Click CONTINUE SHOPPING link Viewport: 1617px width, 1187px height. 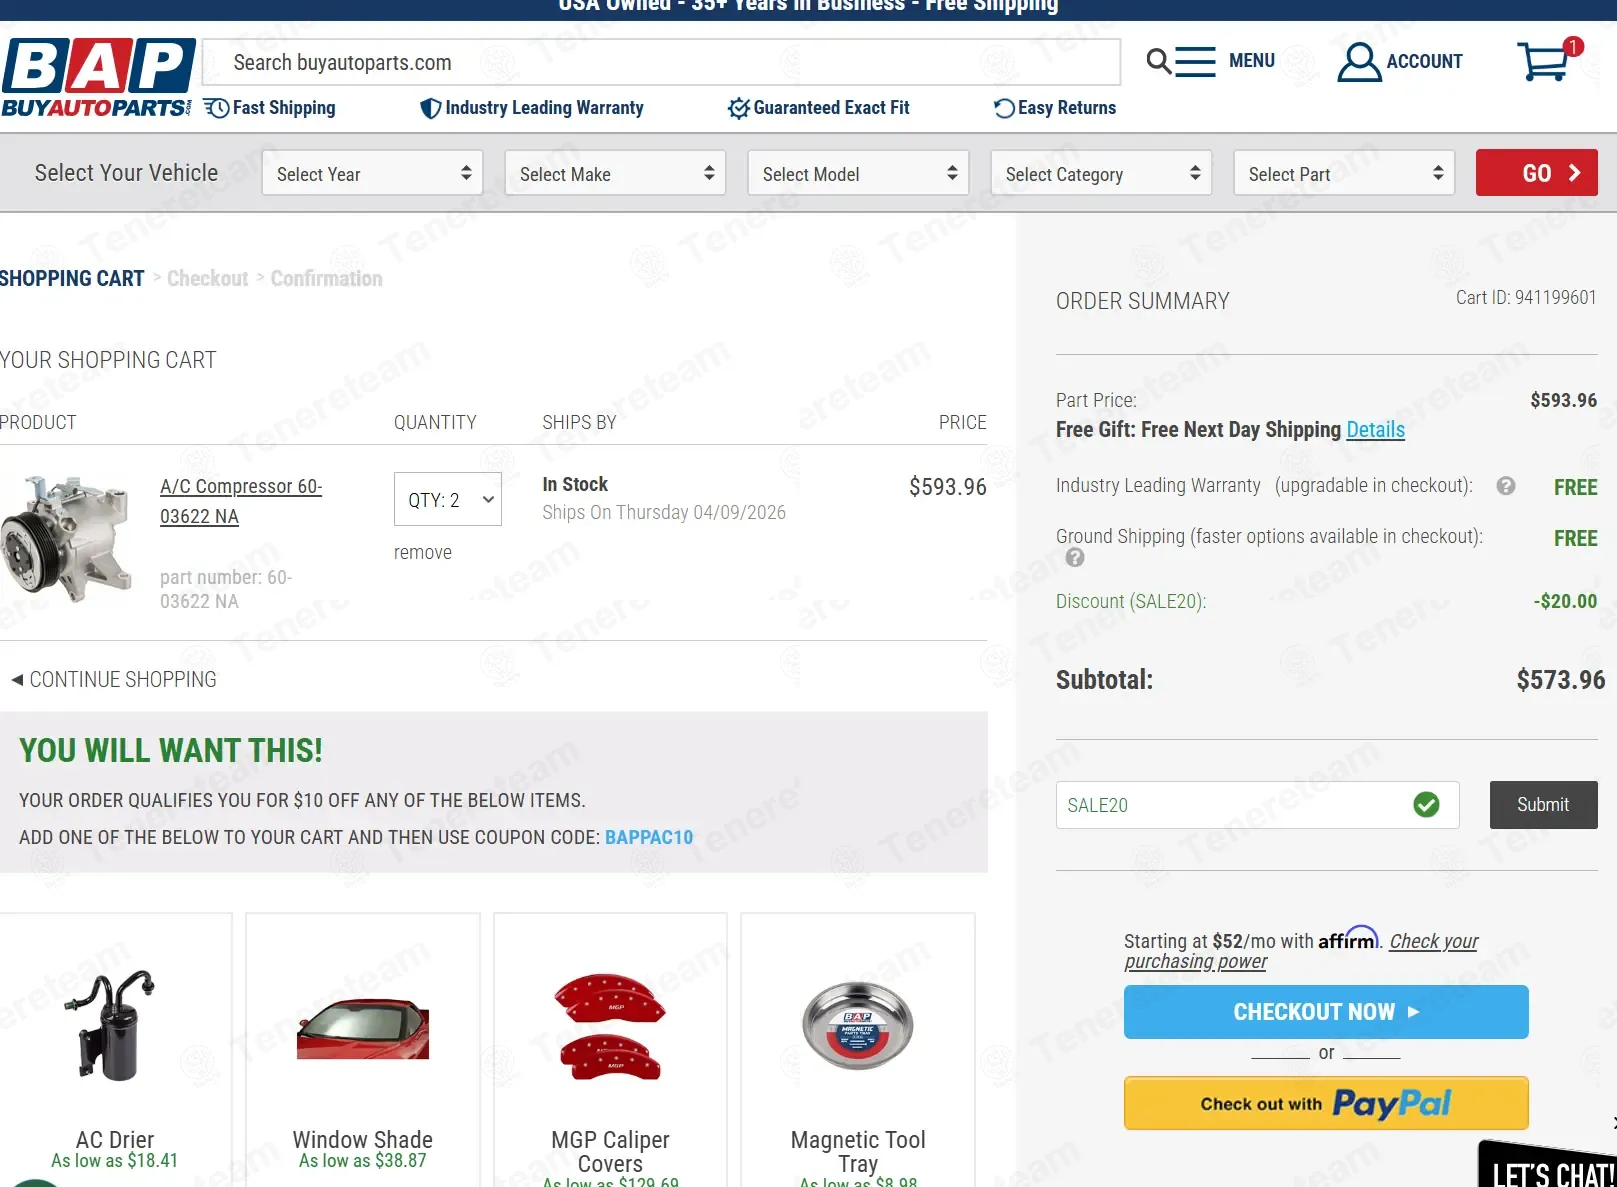click(114, 679)
